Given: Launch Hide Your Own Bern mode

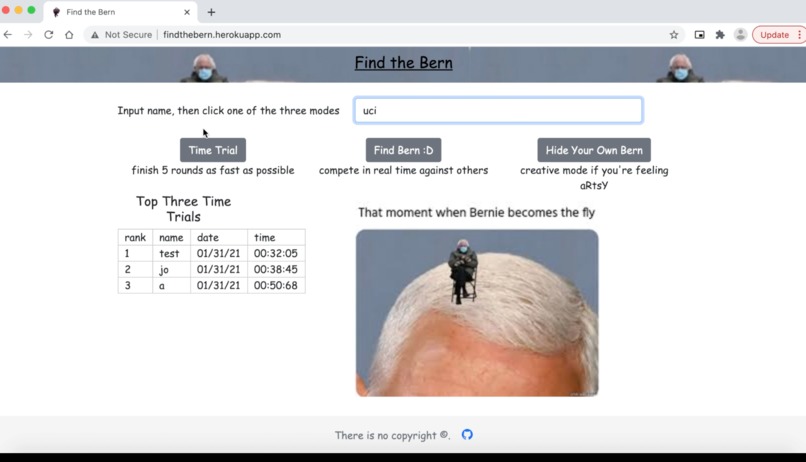Looking at the screenshot, I should coord(594,150).
